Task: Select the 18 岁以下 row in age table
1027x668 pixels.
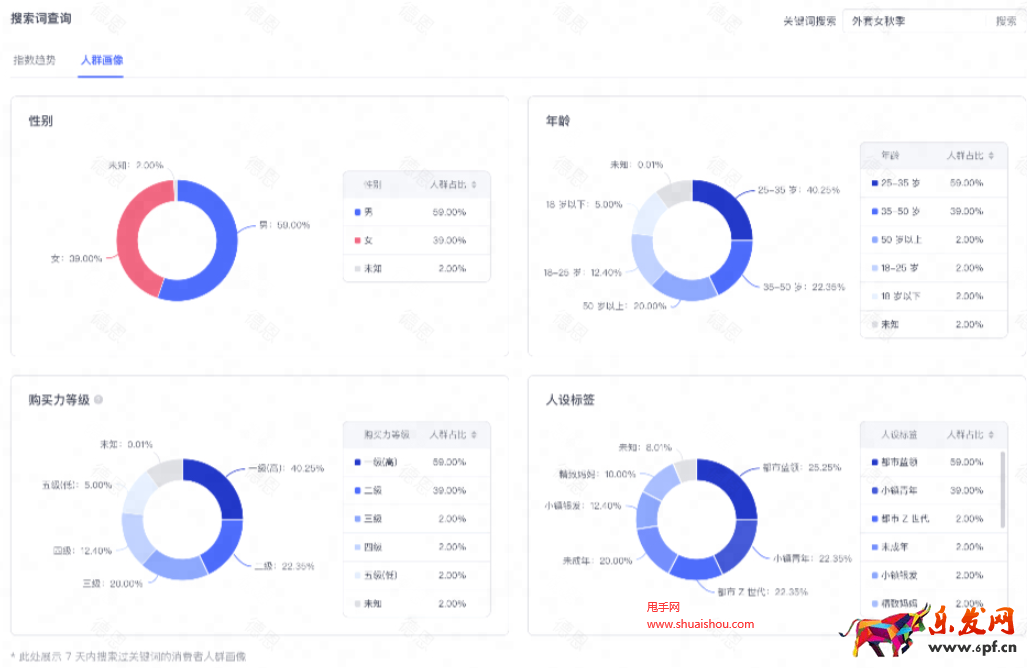Action: (x=933, y=296)
